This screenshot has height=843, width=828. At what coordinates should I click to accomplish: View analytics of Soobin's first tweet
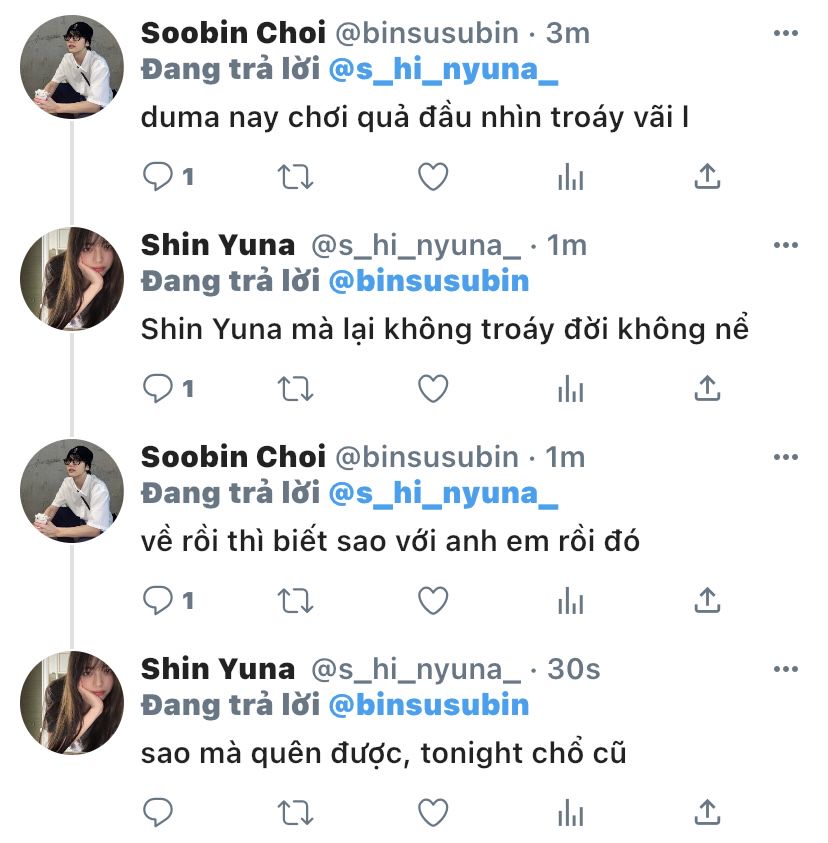point(570,177)
